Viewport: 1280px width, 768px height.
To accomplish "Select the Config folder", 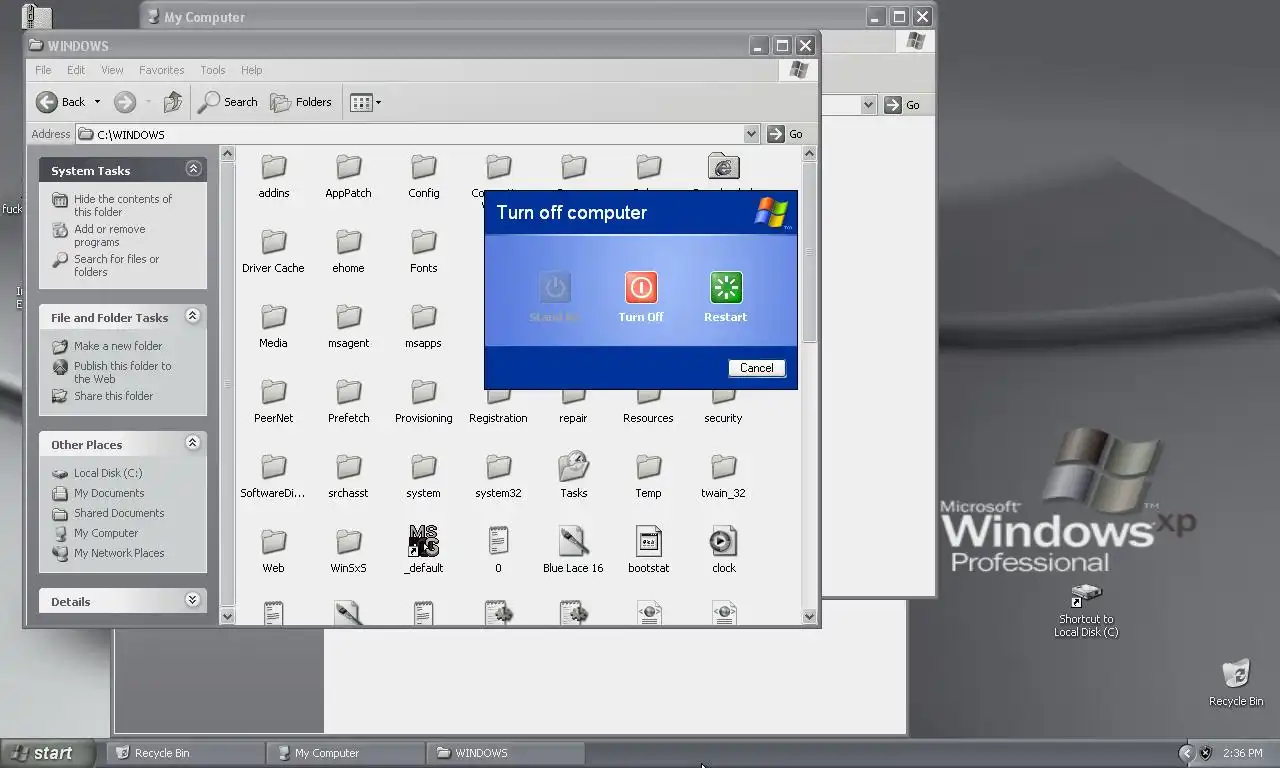I will pos(423,167).
